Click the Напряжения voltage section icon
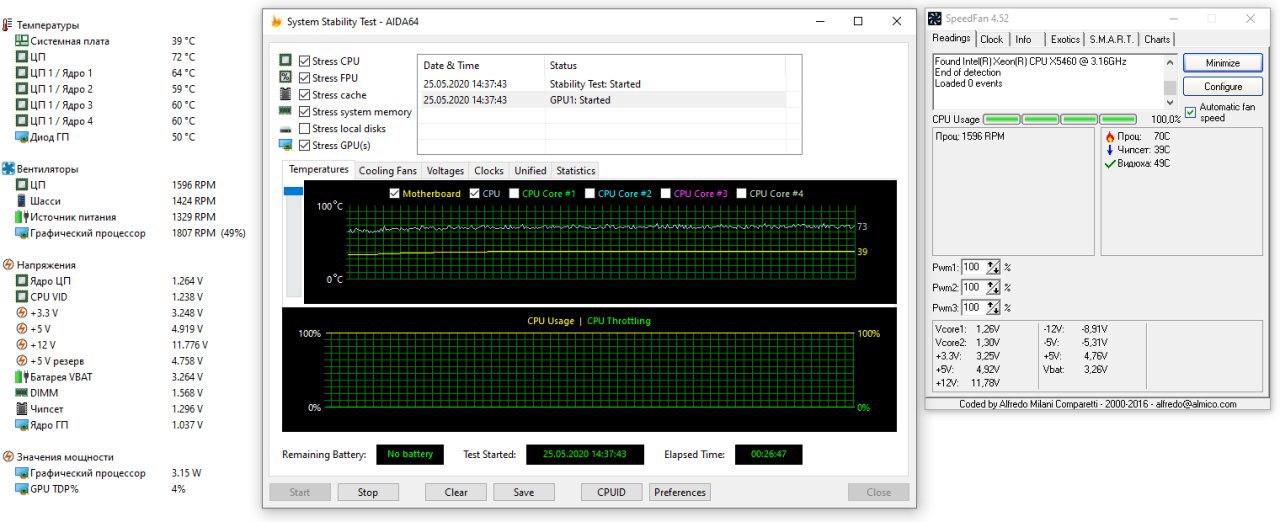Screen dimensions: 1280x522 [8, 265]
